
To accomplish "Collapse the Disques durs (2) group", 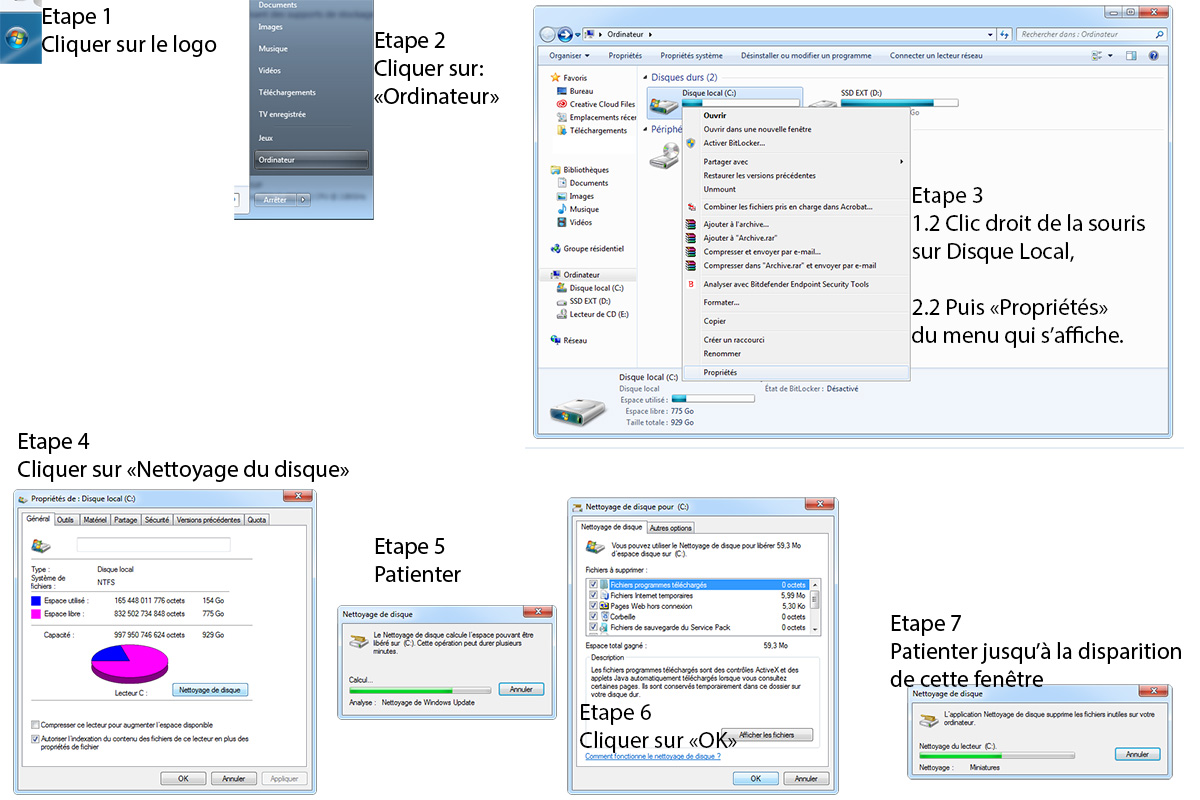I will tap(645, 77).
